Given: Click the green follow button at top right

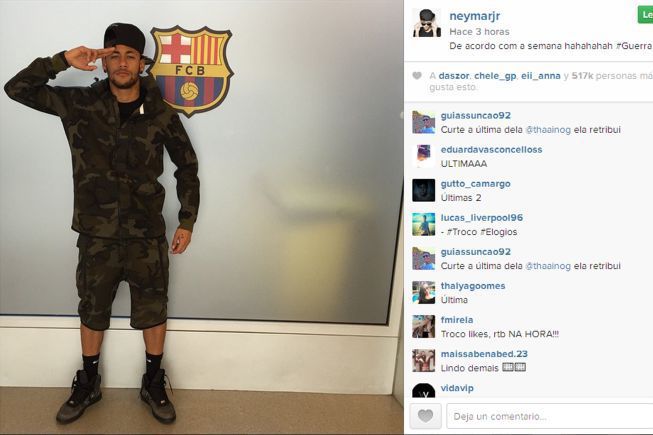Looking at the screenshot, I should pos(645,15).
